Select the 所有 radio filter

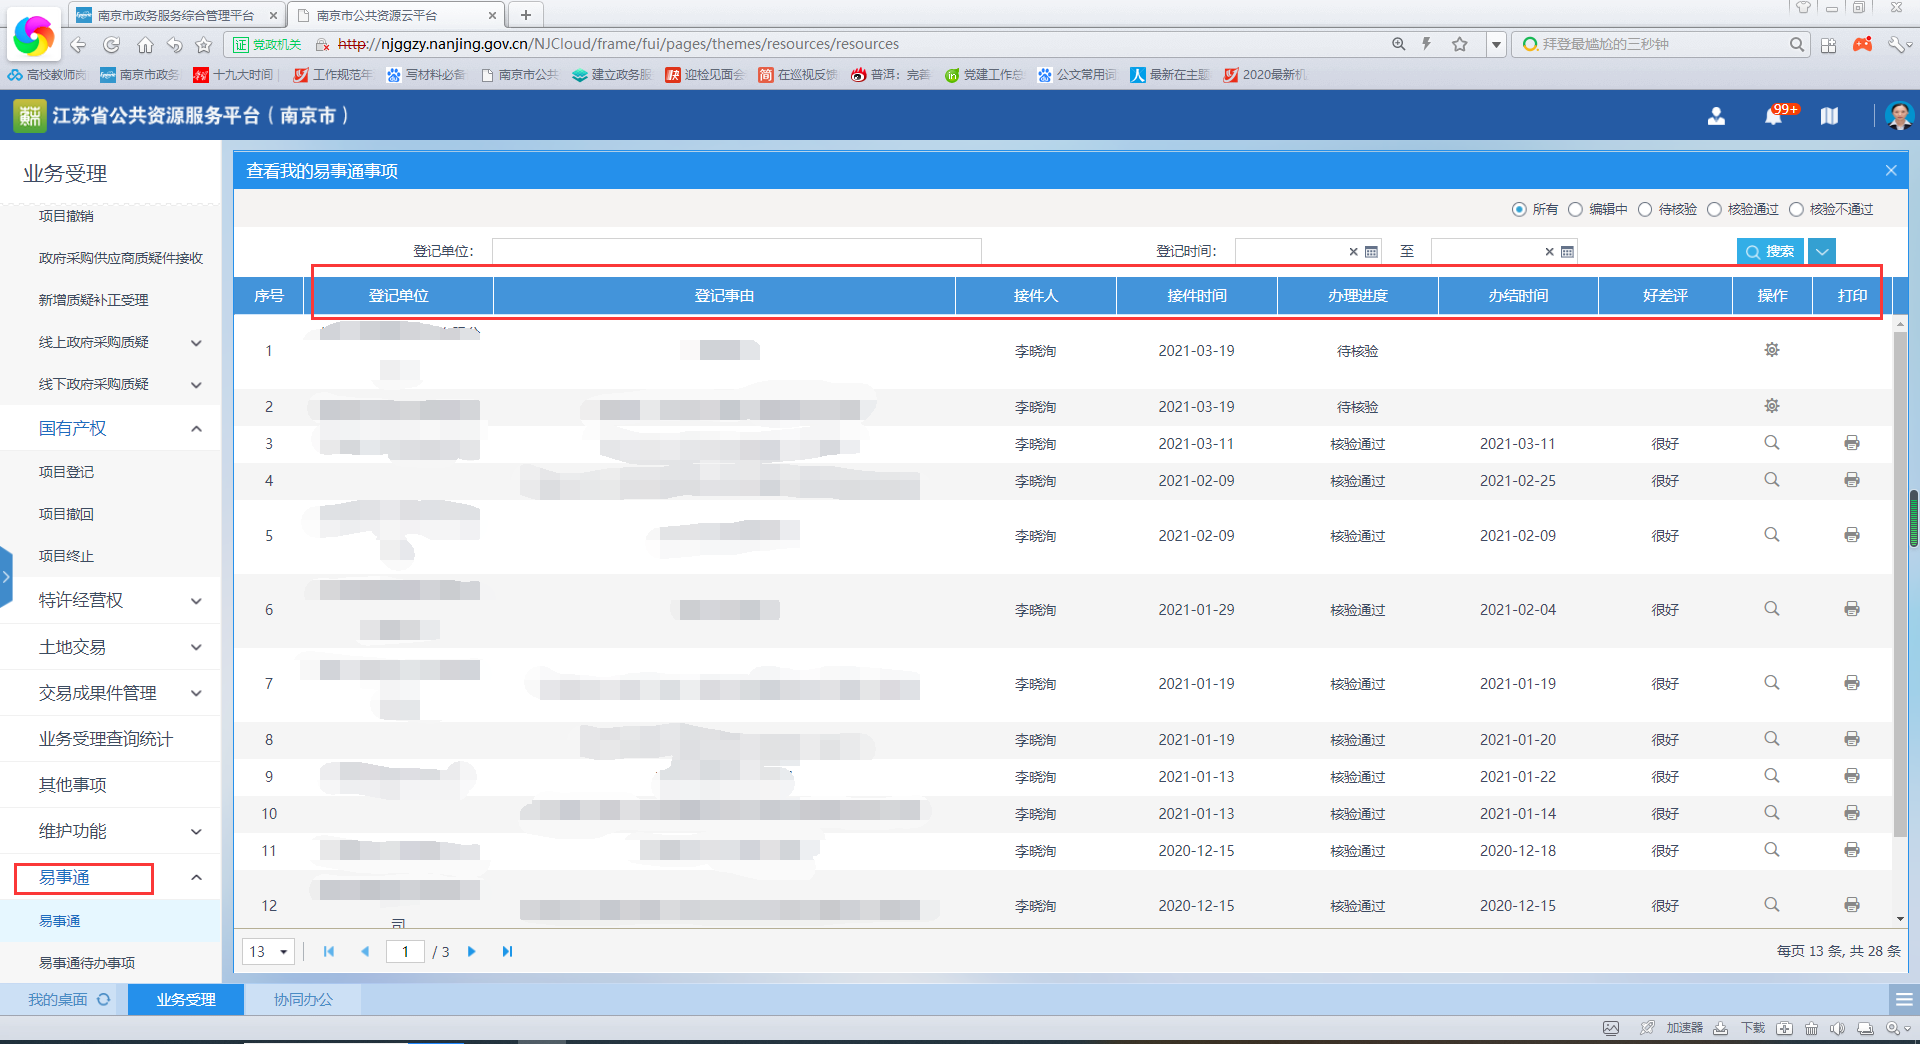click(1519, 209)
